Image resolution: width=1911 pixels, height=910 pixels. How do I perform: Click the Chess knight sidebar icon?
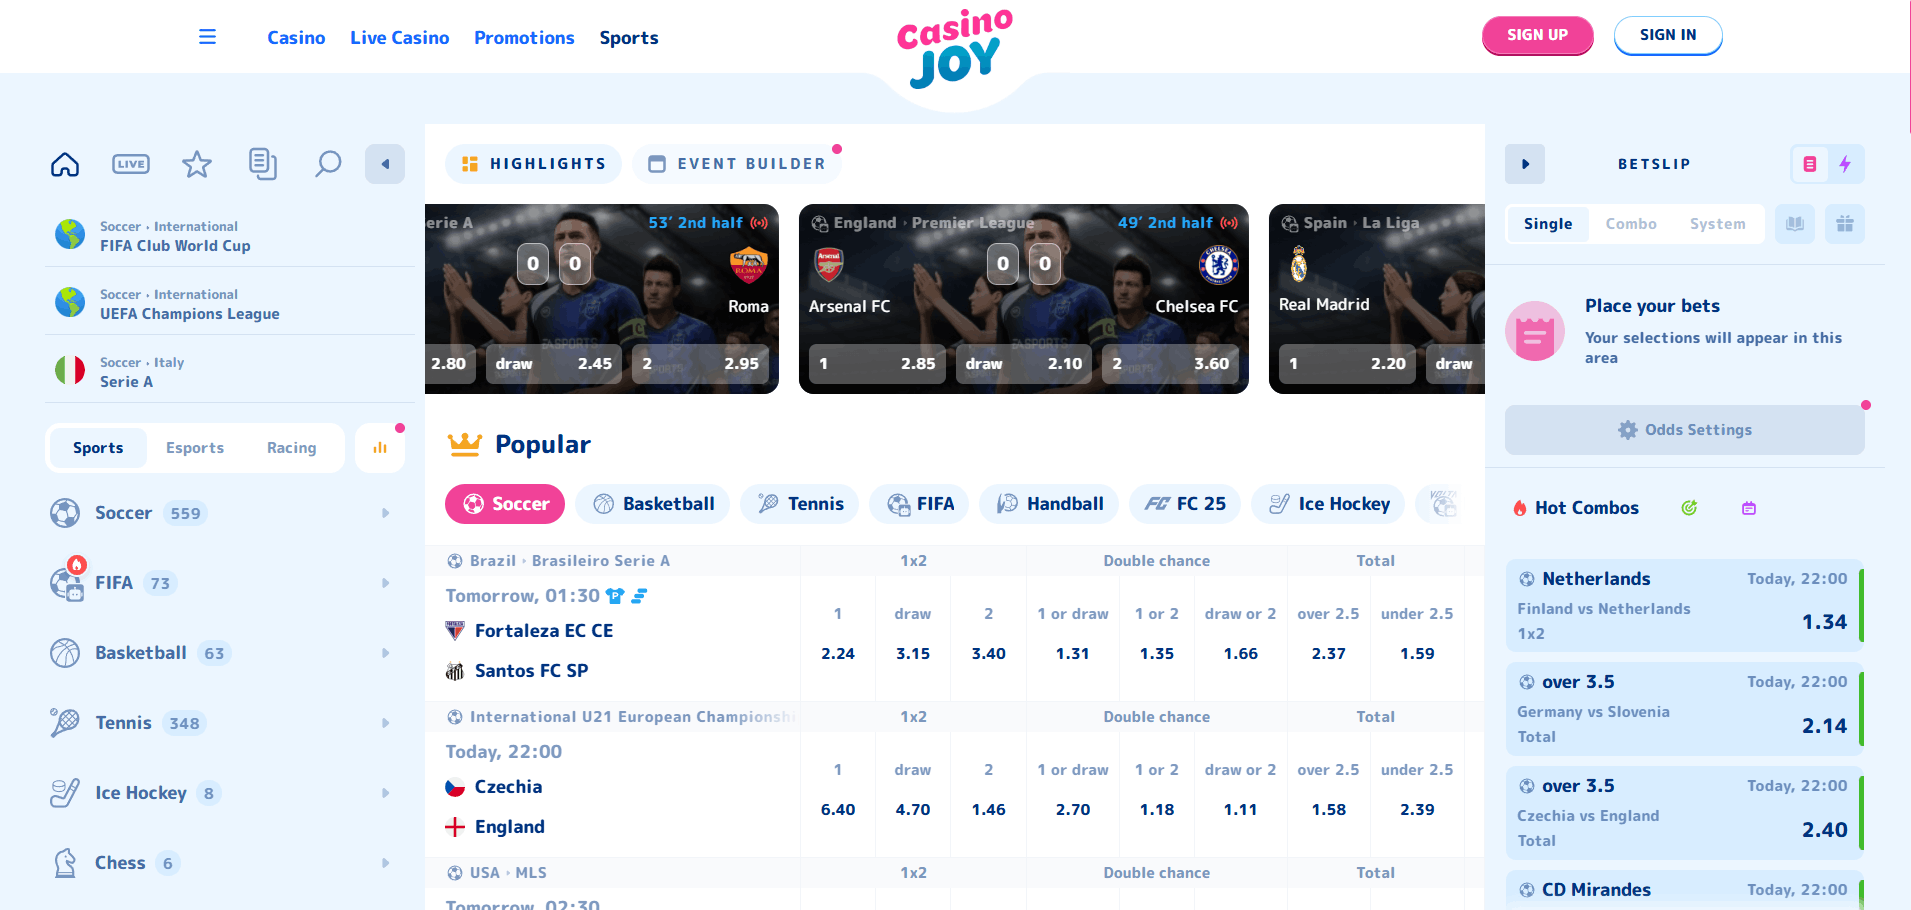click(65, 863)
